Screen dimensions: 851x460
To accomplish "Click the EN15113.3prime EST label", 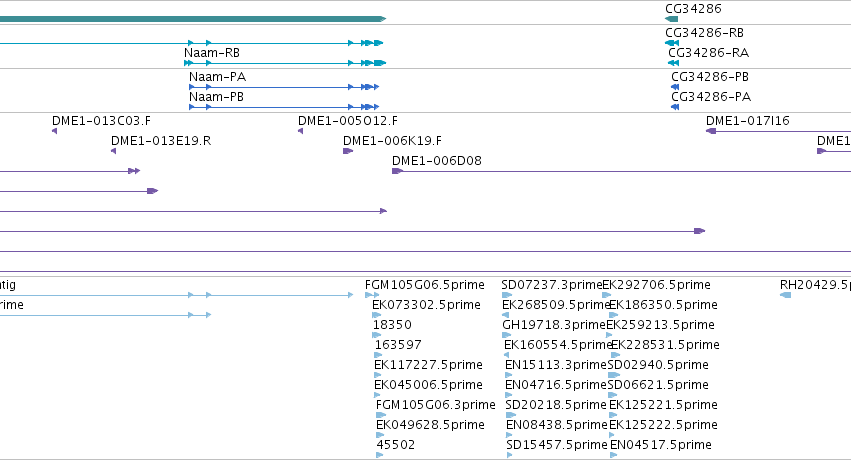I will pos(556,365).
